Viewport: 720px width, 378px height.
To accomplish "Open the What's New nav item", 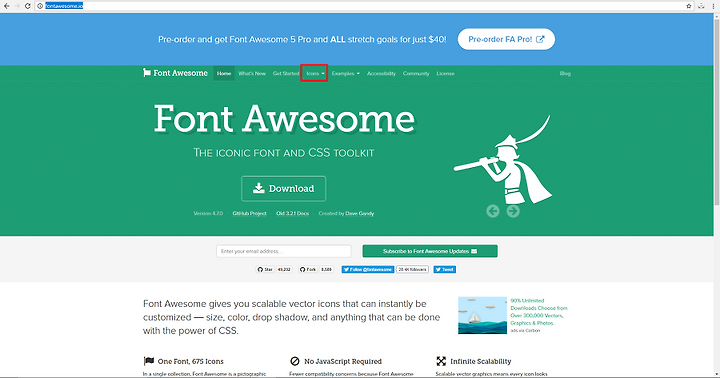I will pyautogui.click(x=252, y=73).
